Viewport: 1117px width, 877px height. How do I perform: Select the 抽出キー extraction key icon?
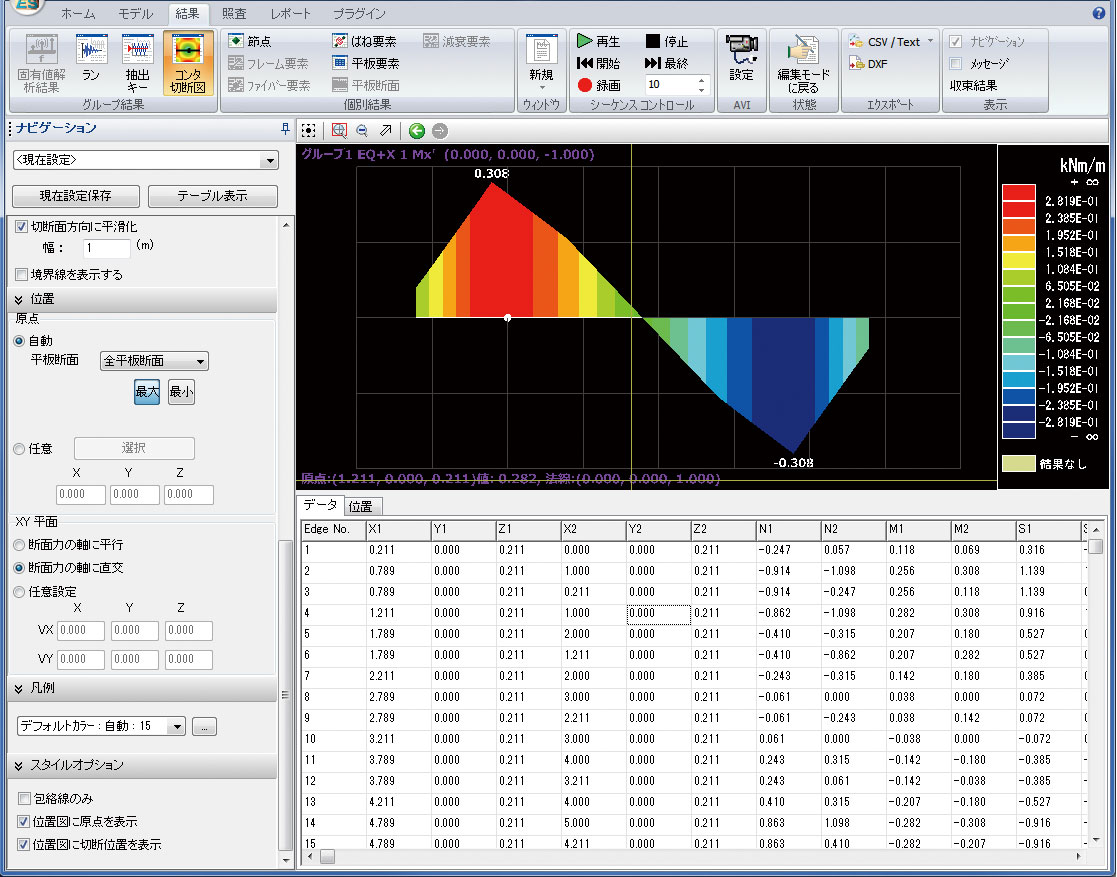coord(138,62)
